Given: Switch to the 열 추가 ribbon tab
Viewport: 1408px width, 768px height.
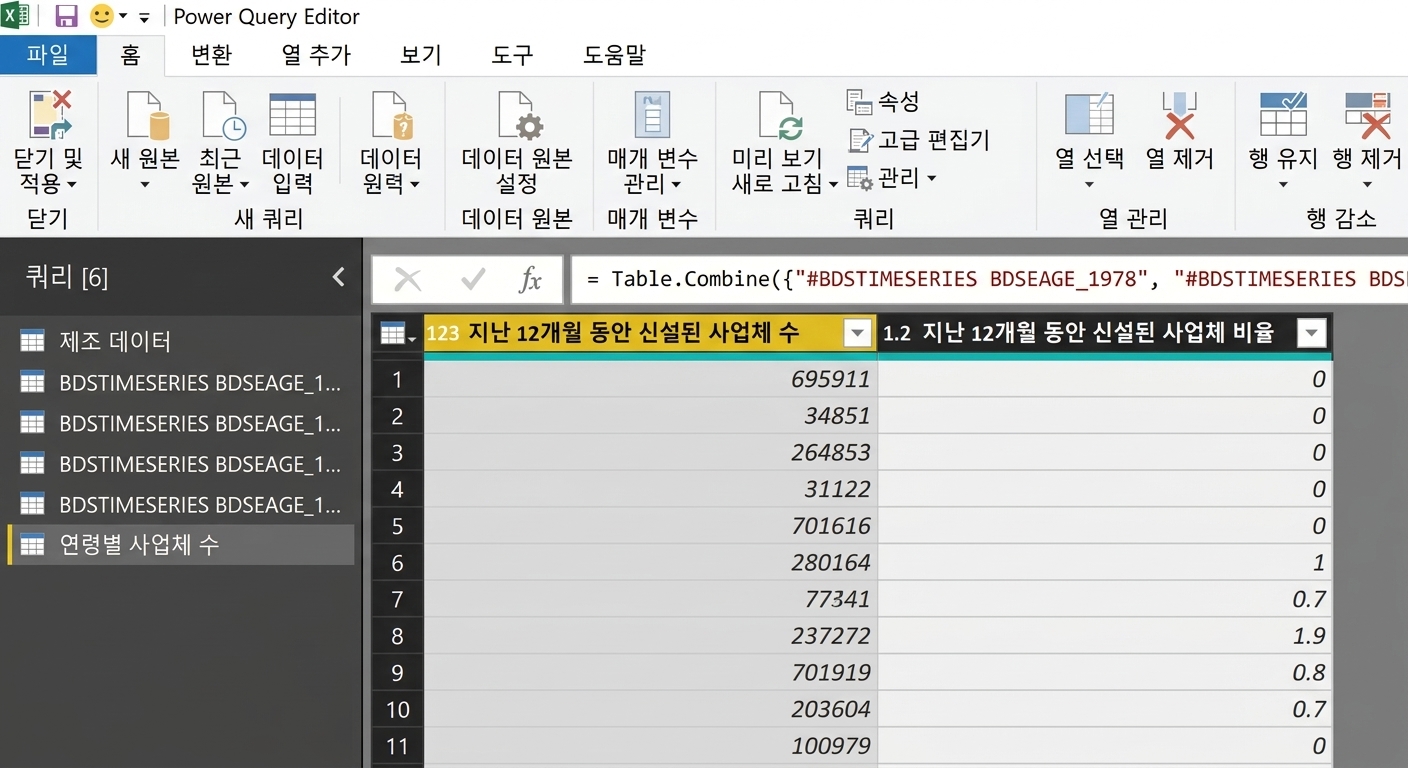Looking at the screenshot, I should coord(316,55).
